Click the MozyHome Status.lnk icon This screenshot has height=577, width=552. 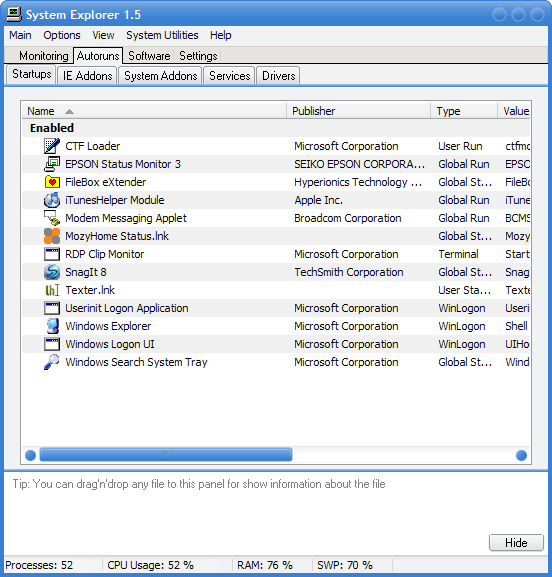[52, 236]
